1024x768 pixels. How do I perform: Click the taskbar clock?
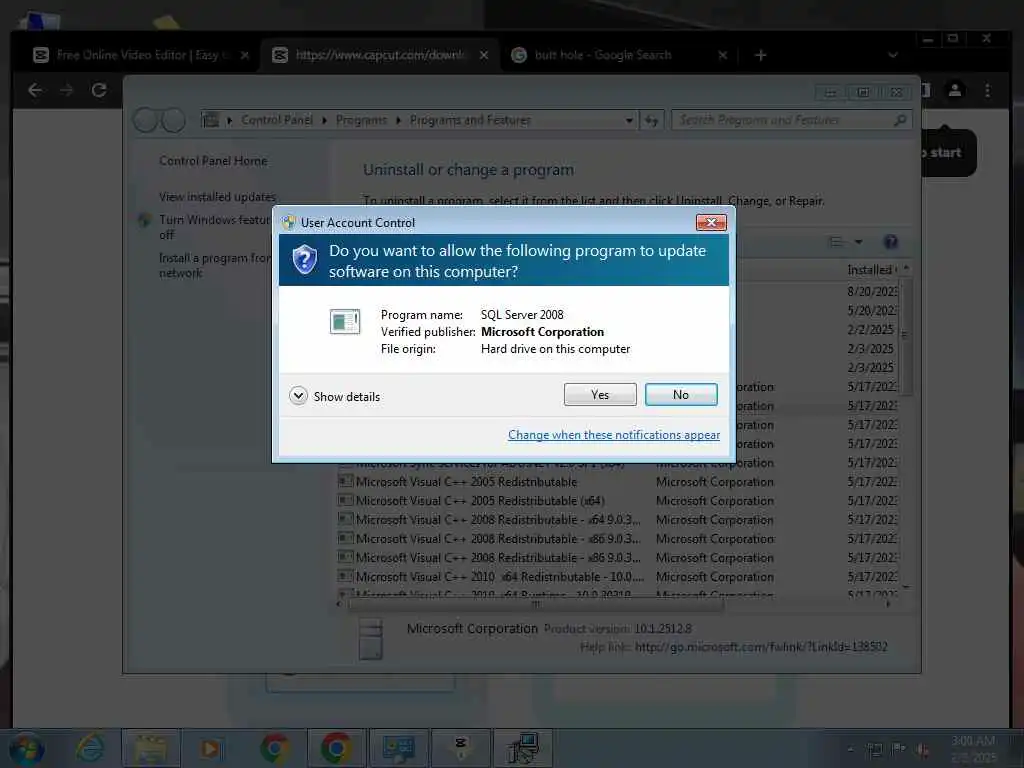pyautogui.click(x=973, y=749)
